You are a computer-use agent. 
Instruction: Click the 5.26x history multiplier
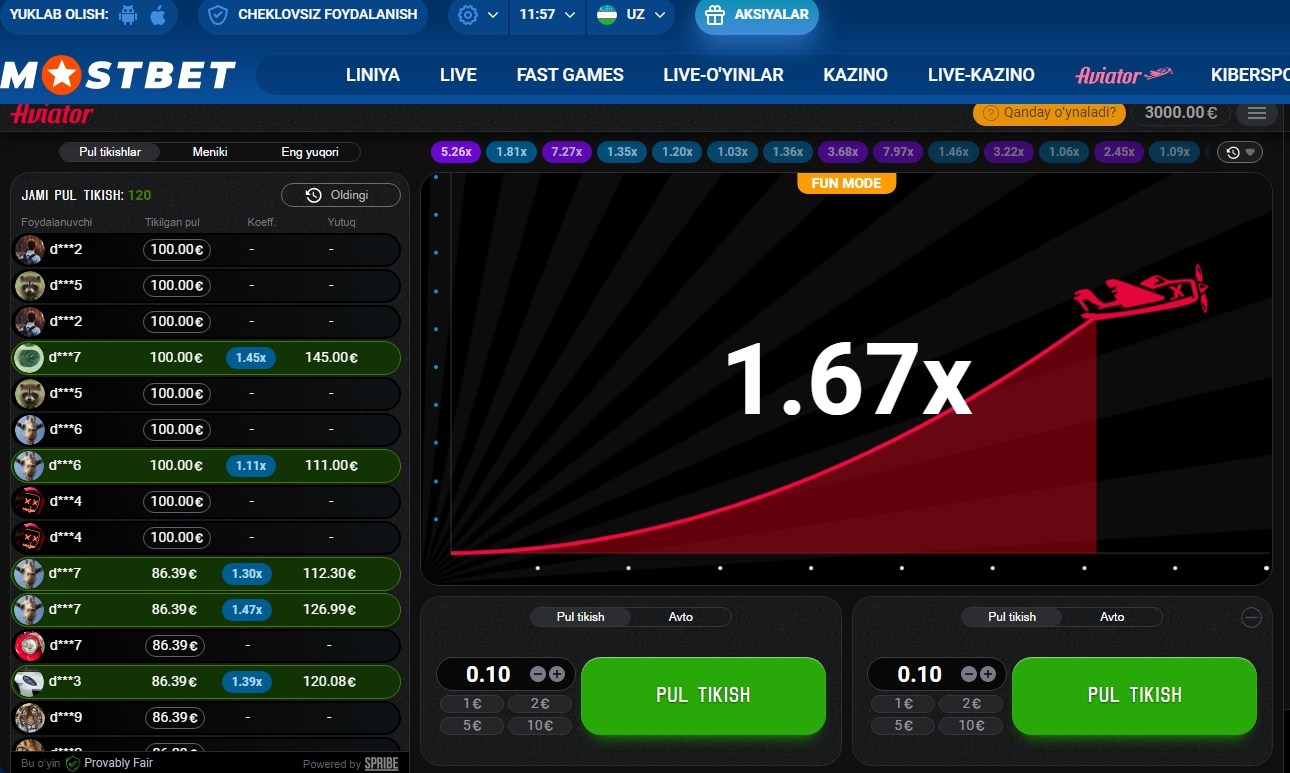(456, 152)
